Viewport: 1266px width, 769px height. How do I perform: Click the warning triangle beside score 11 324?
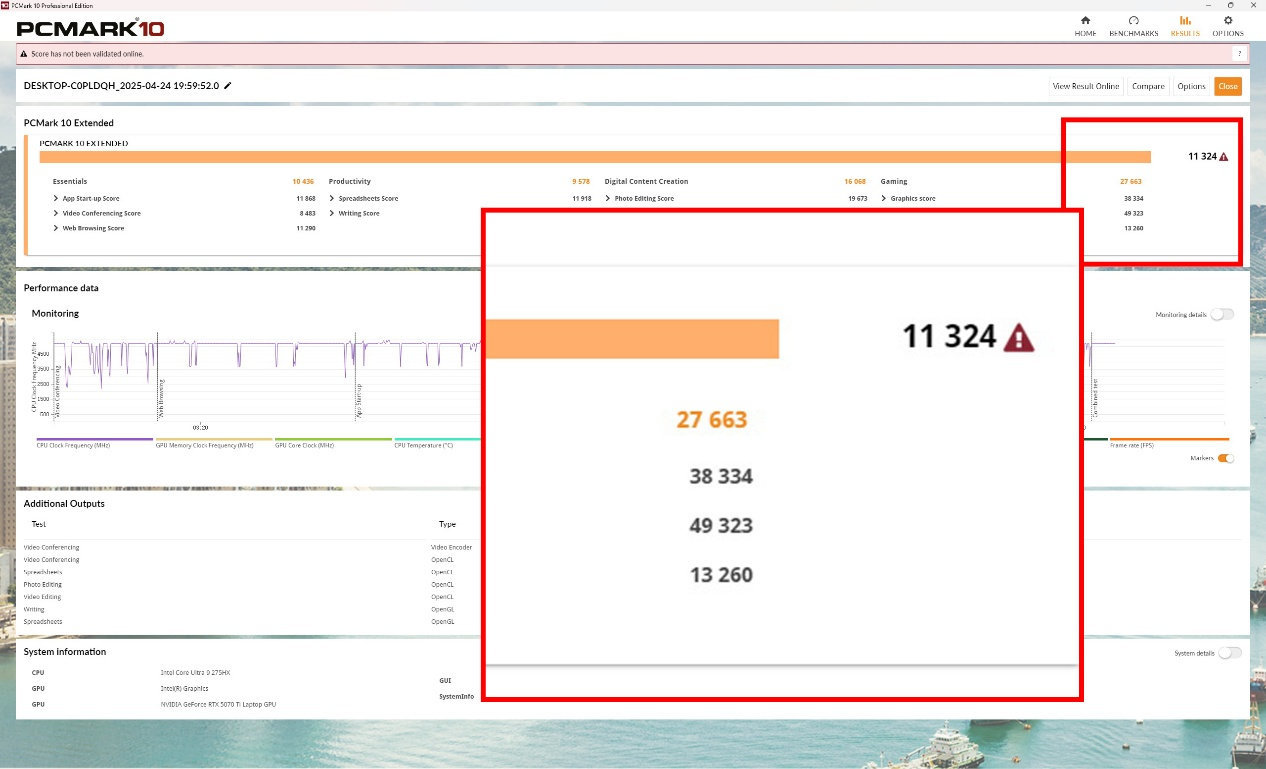(x=1224, y=157)
